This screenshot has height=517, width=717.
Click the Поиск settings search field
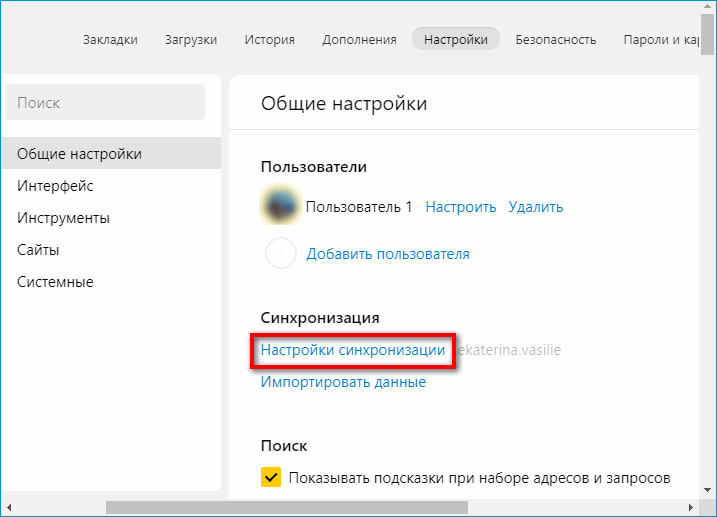point(105,103)
